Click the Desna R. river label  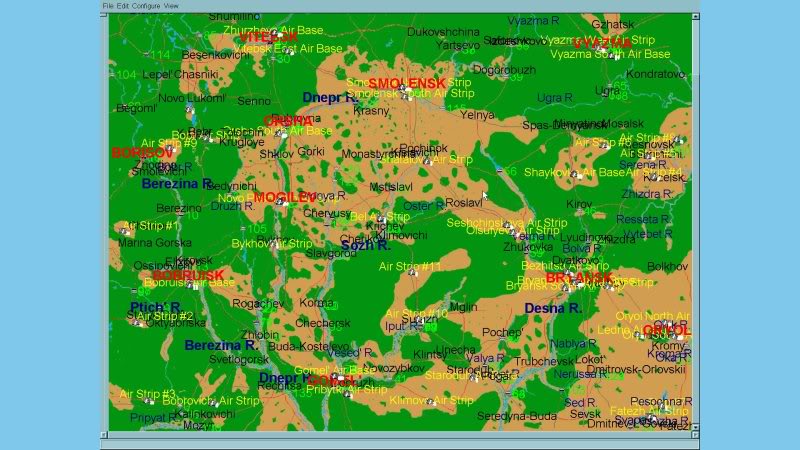click(553, 308)
